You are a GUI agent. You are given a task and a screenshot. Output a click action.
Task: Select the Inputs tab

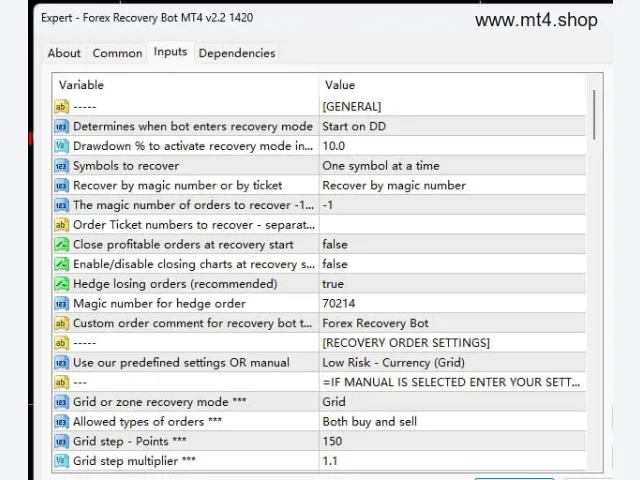[x=170, y=52]
